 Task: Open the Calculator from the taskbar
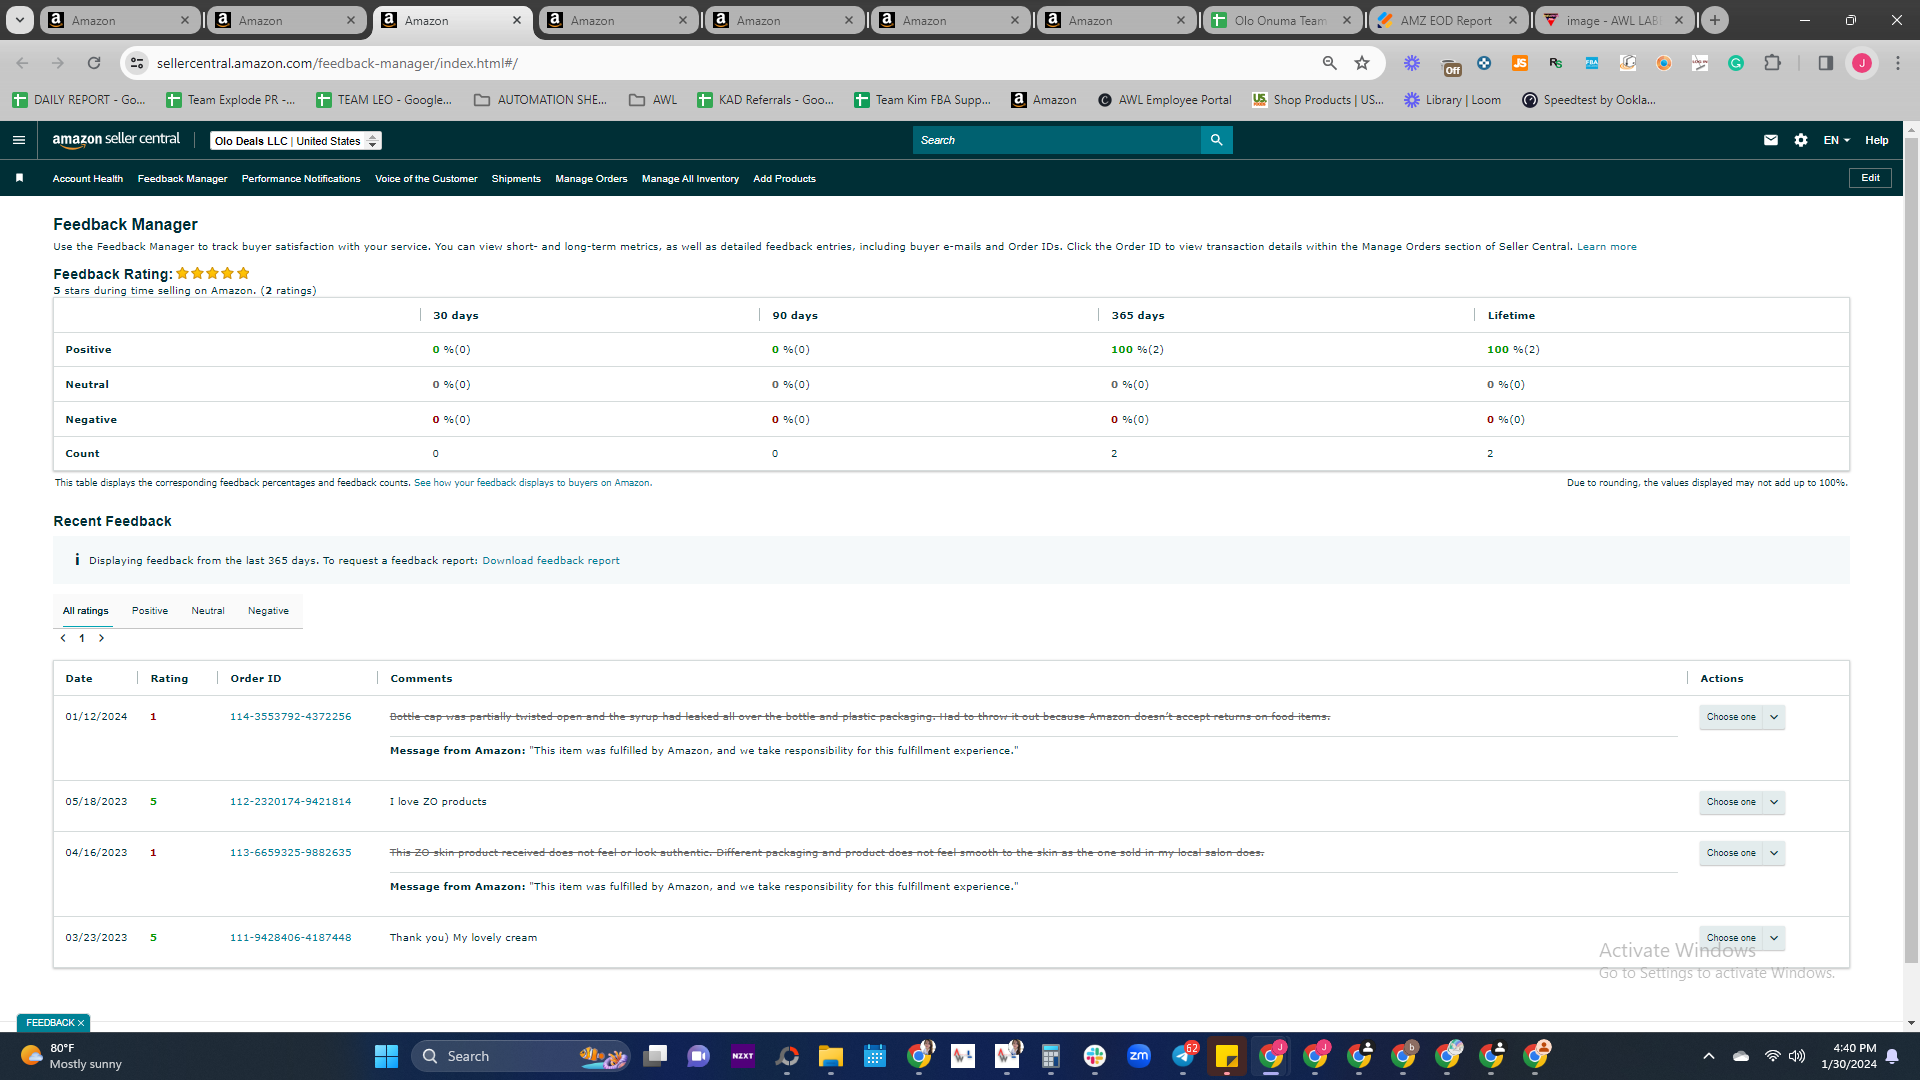tap(1051, 1056)
